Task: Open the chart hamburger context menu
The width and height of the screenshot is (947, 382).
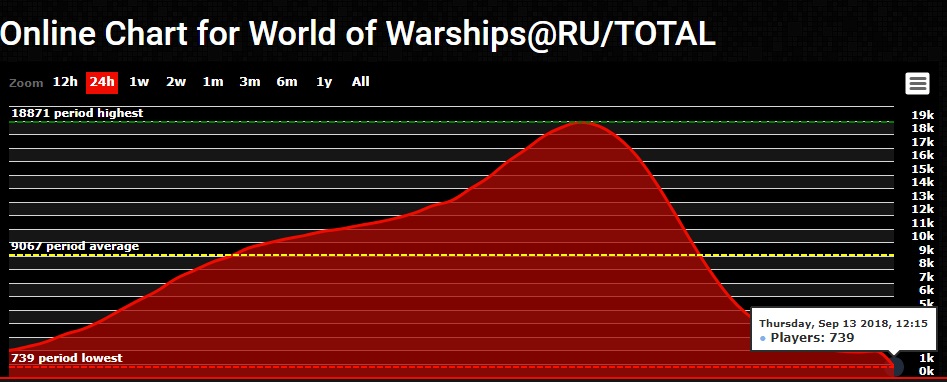Action: pyautogui.click(x=917, y=83)
